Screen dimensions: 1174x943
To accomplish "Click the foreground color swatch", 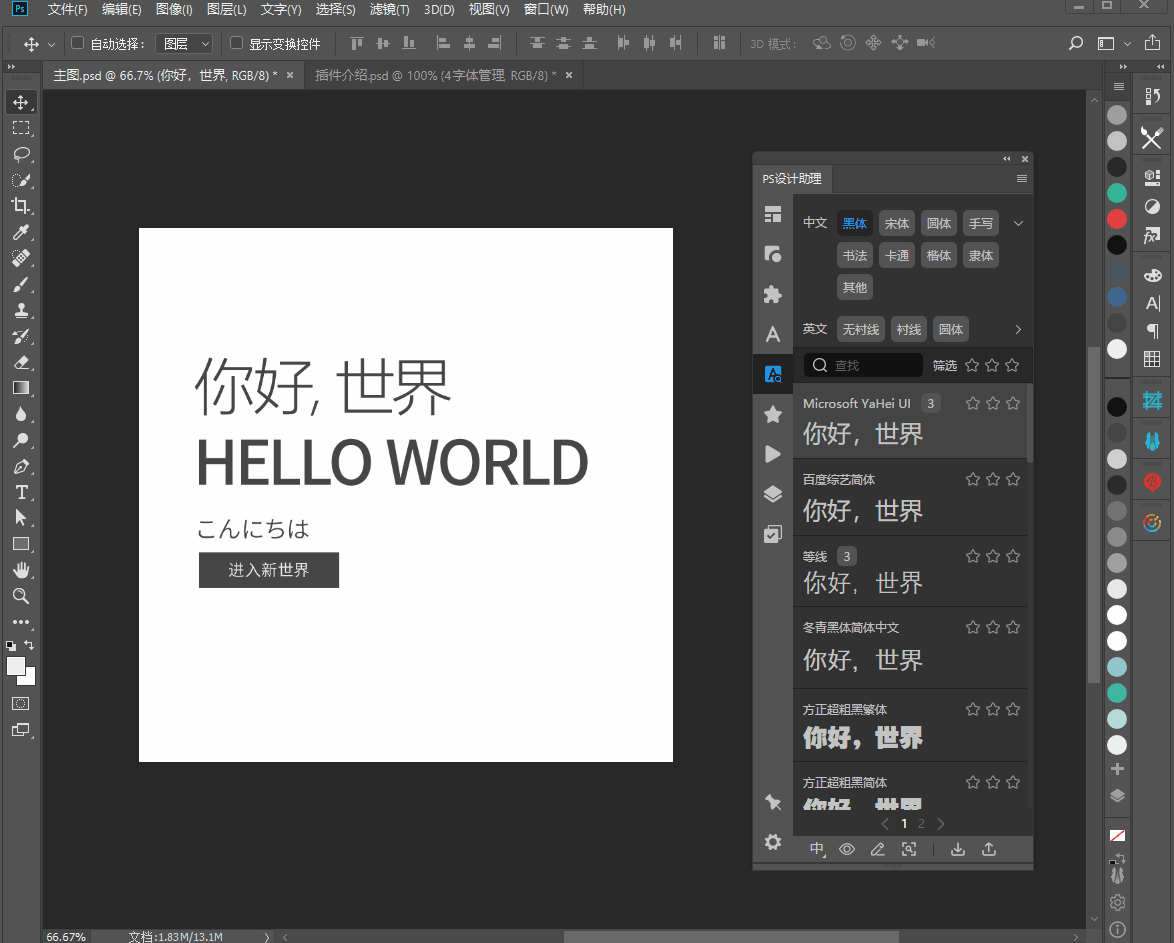I will (15, 666).
